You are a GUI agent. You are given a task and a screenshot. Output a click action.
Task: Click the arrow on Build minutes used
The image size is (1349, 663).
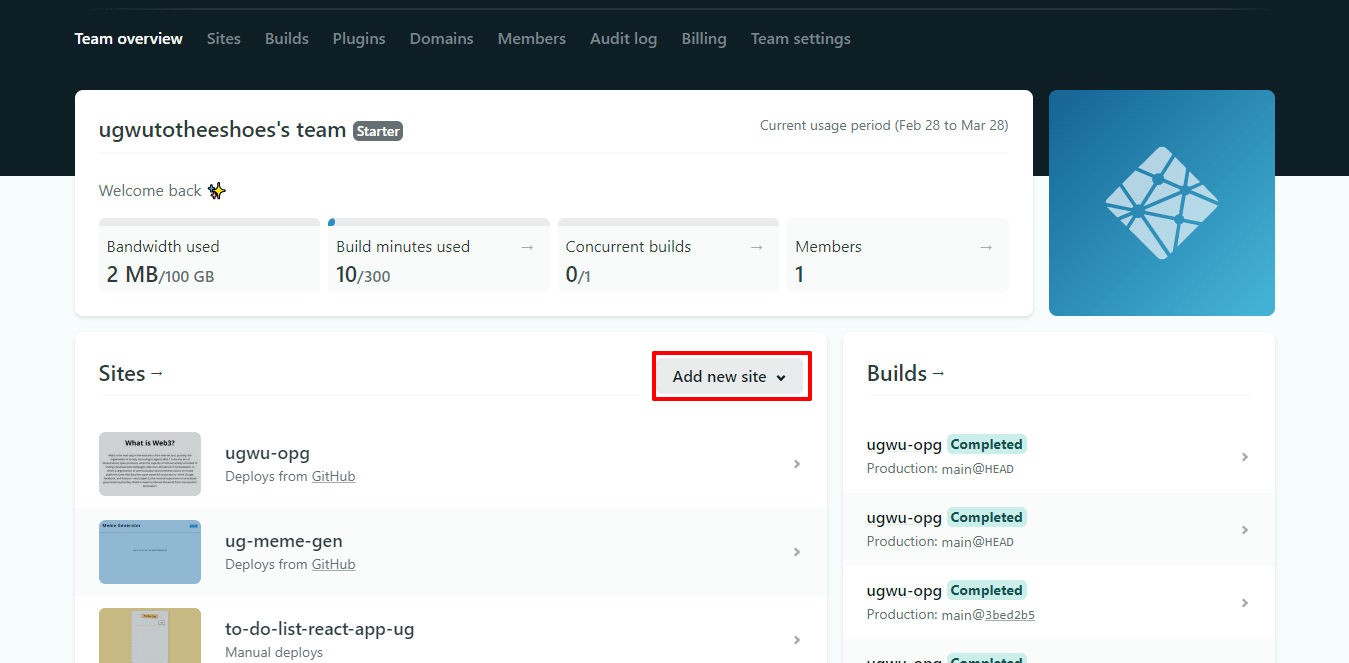tap(527, 247)
